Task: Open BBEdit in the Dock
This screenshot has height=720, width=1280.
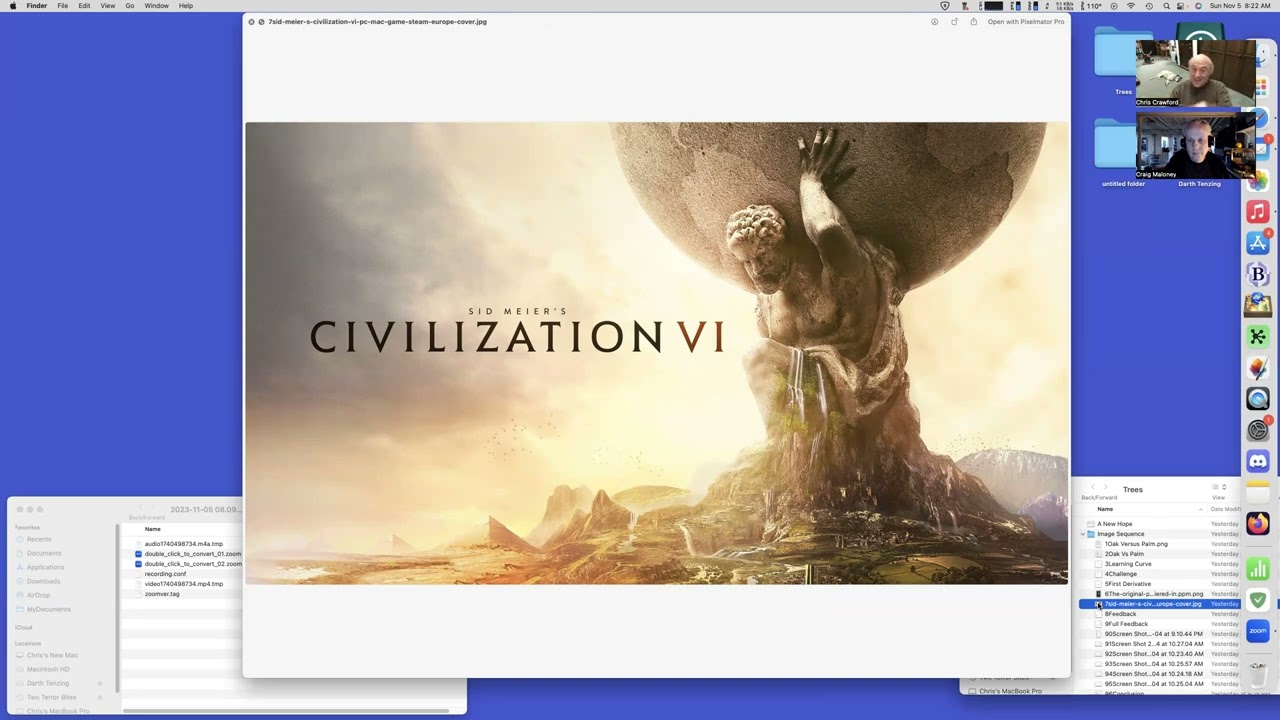Action: click(1258, 274)
